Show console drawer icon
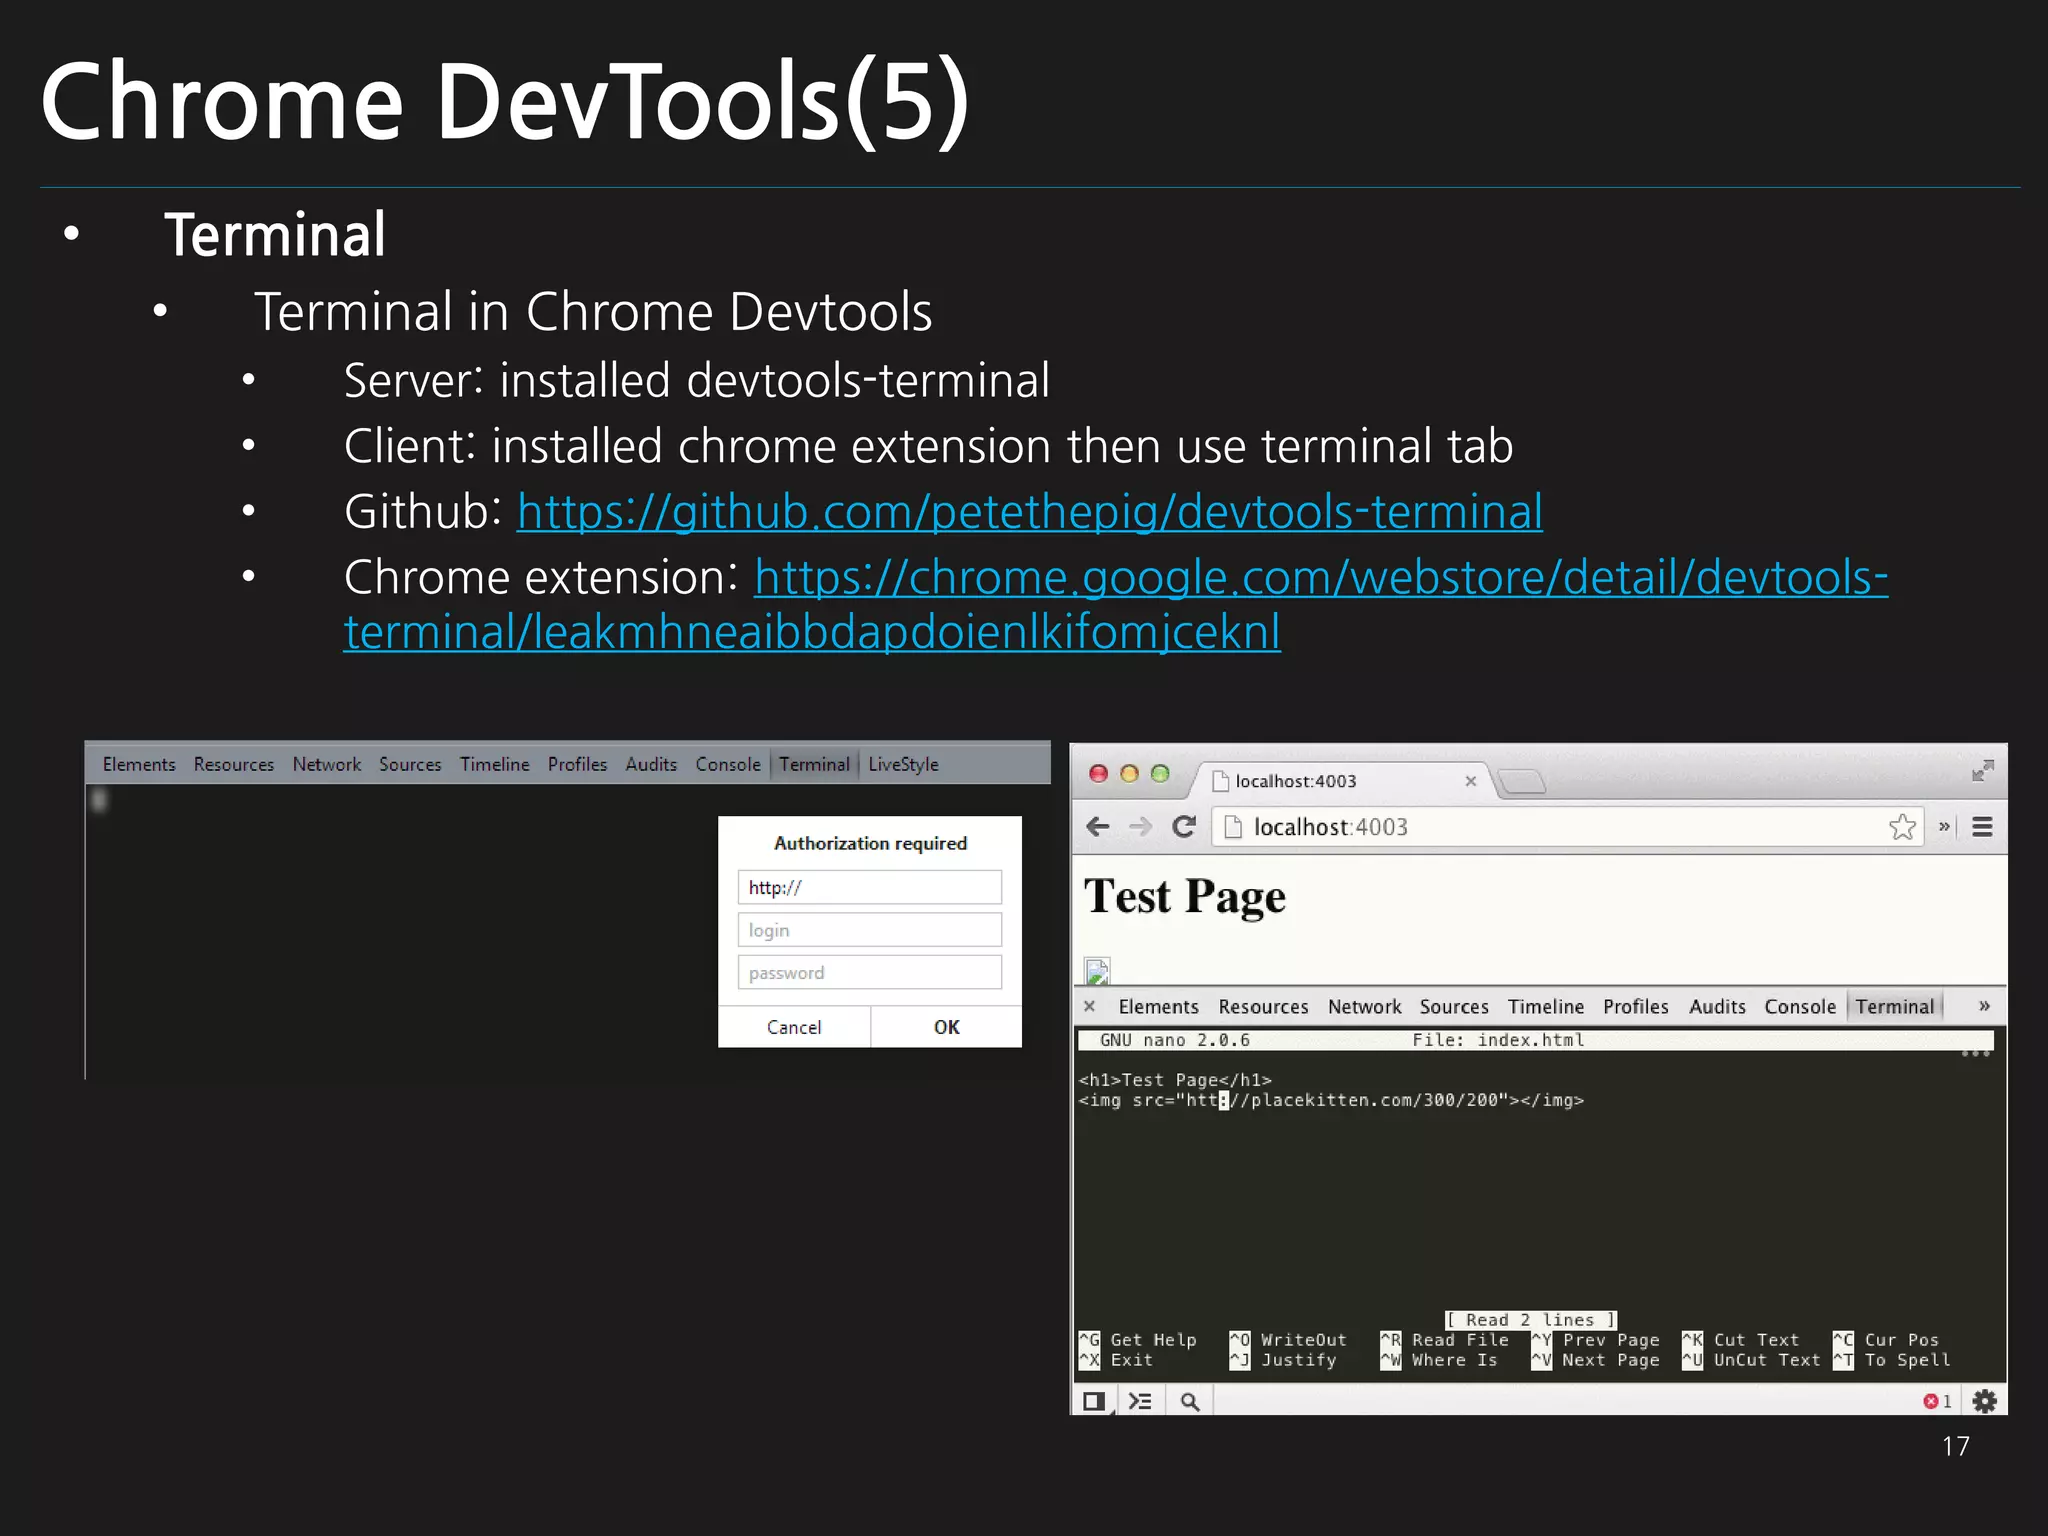 click(x=1140, y=1401)
